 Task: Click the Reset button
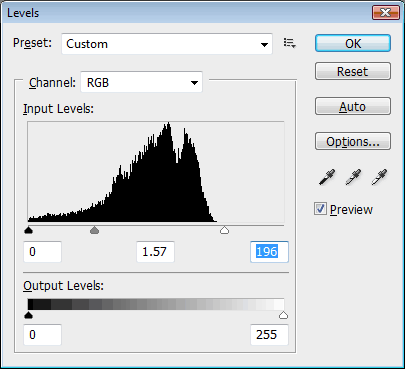353,71
